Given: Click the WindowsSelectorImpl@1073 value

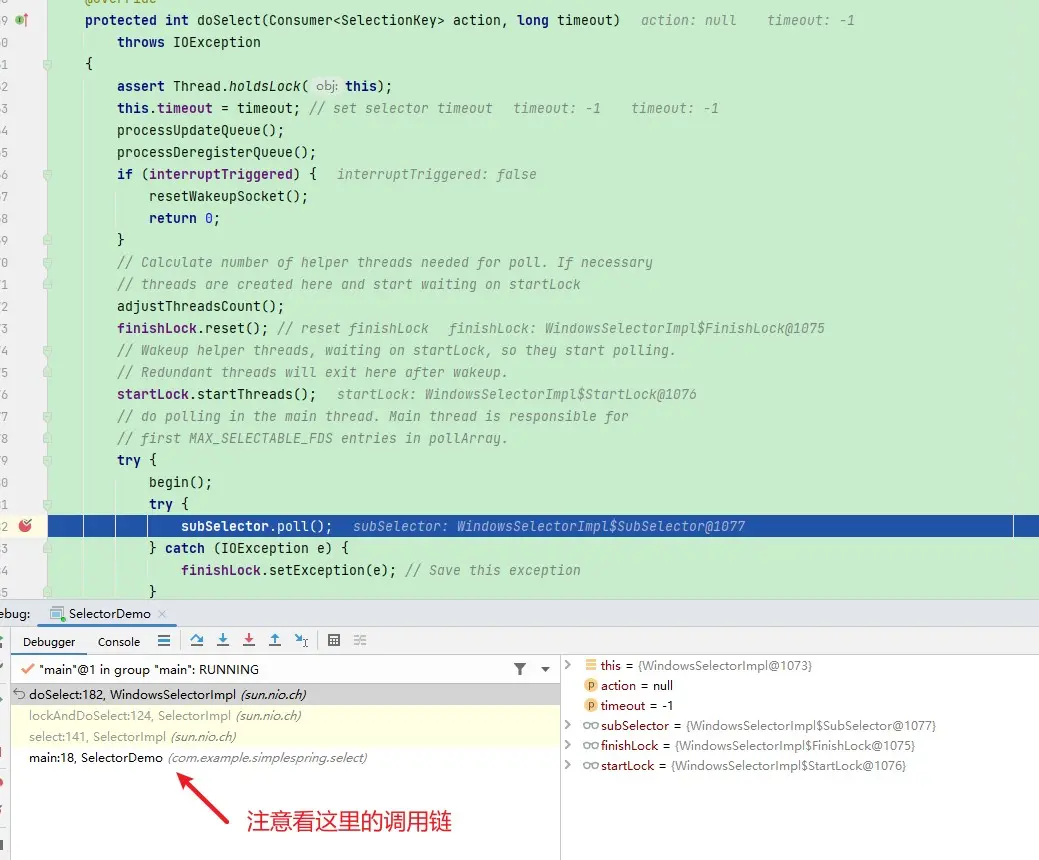Looking at the screenshot, I should click(725, 665).
